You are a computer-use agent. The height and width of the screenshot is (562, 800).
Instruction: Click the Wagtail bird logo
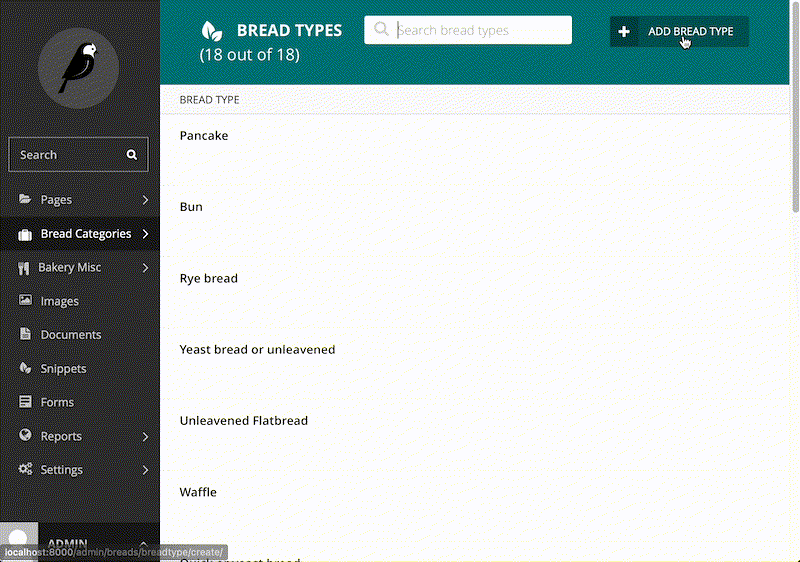79,68
